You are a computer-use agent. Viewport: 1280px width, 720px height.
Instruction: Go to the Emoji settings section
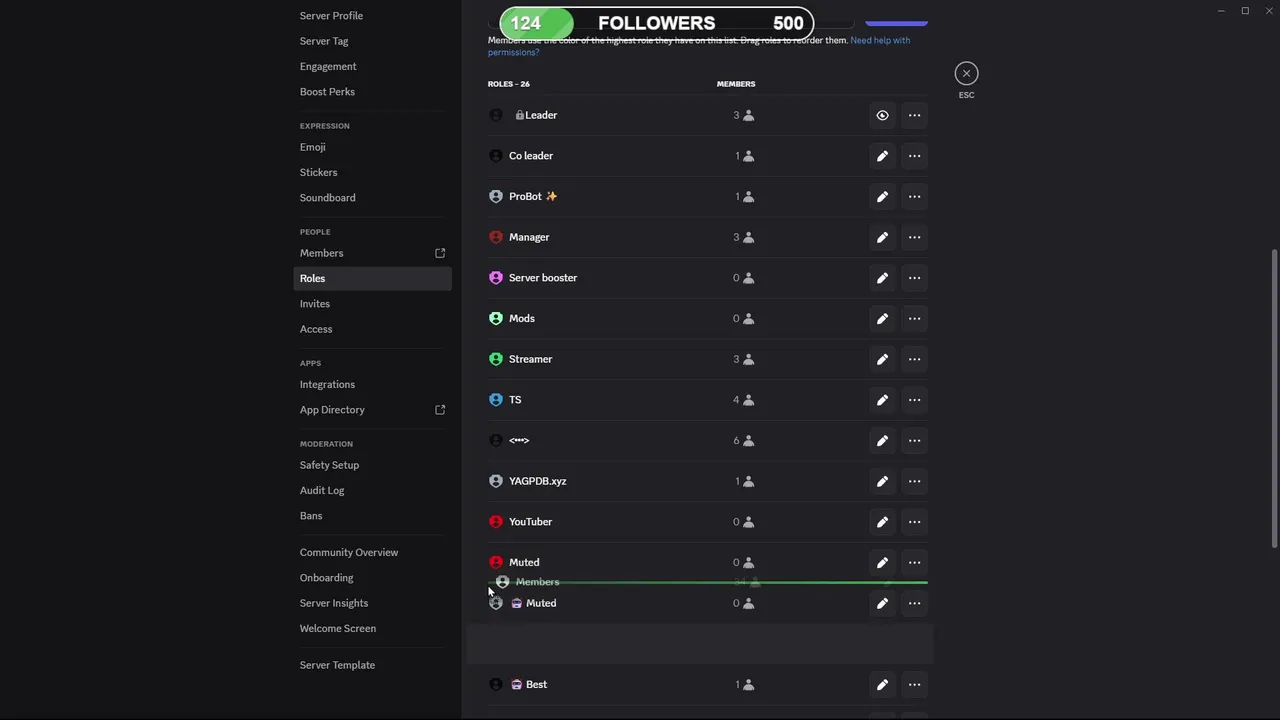click(x=312, y=147)
